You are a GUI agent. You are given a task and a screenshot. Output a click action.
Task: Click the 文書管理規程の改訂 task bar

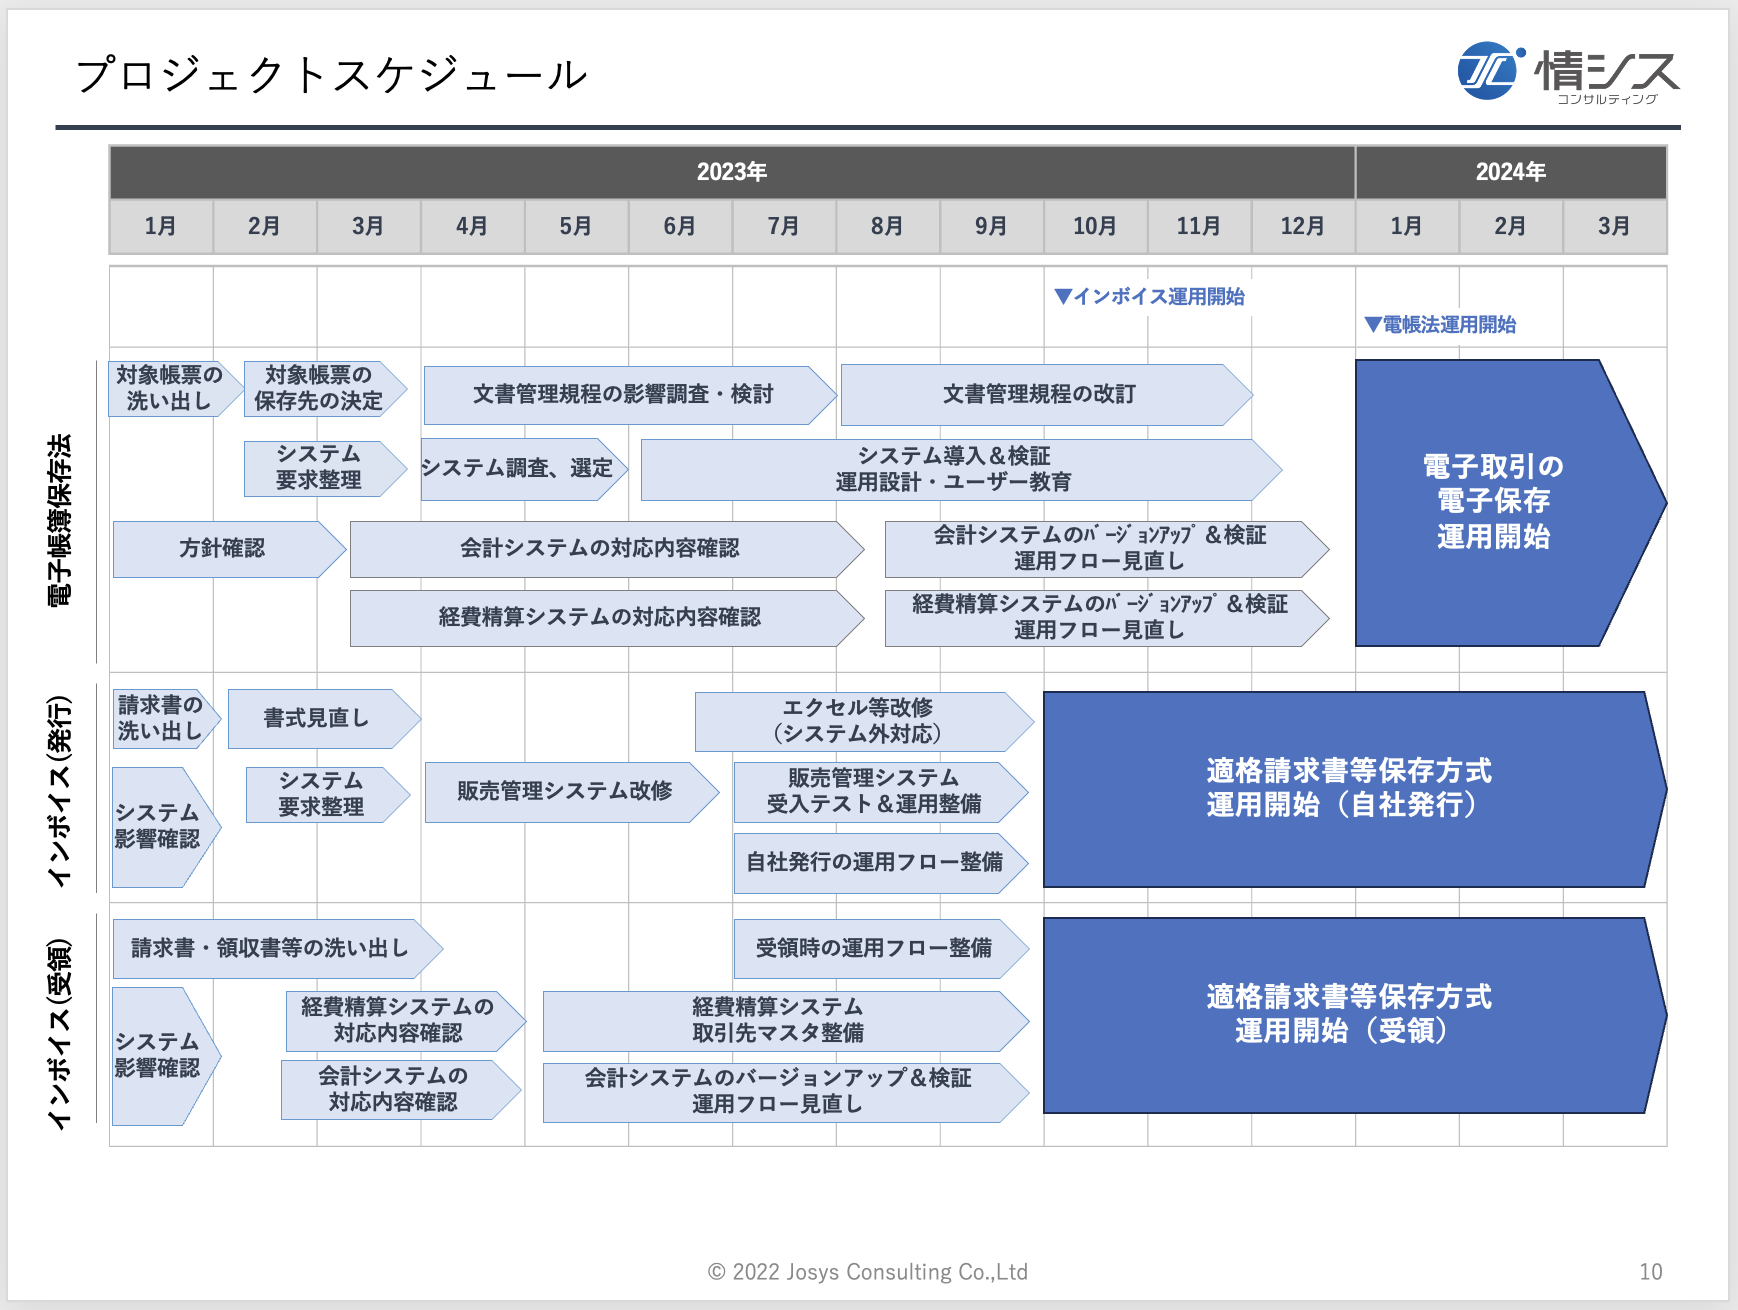[1040, 393]
